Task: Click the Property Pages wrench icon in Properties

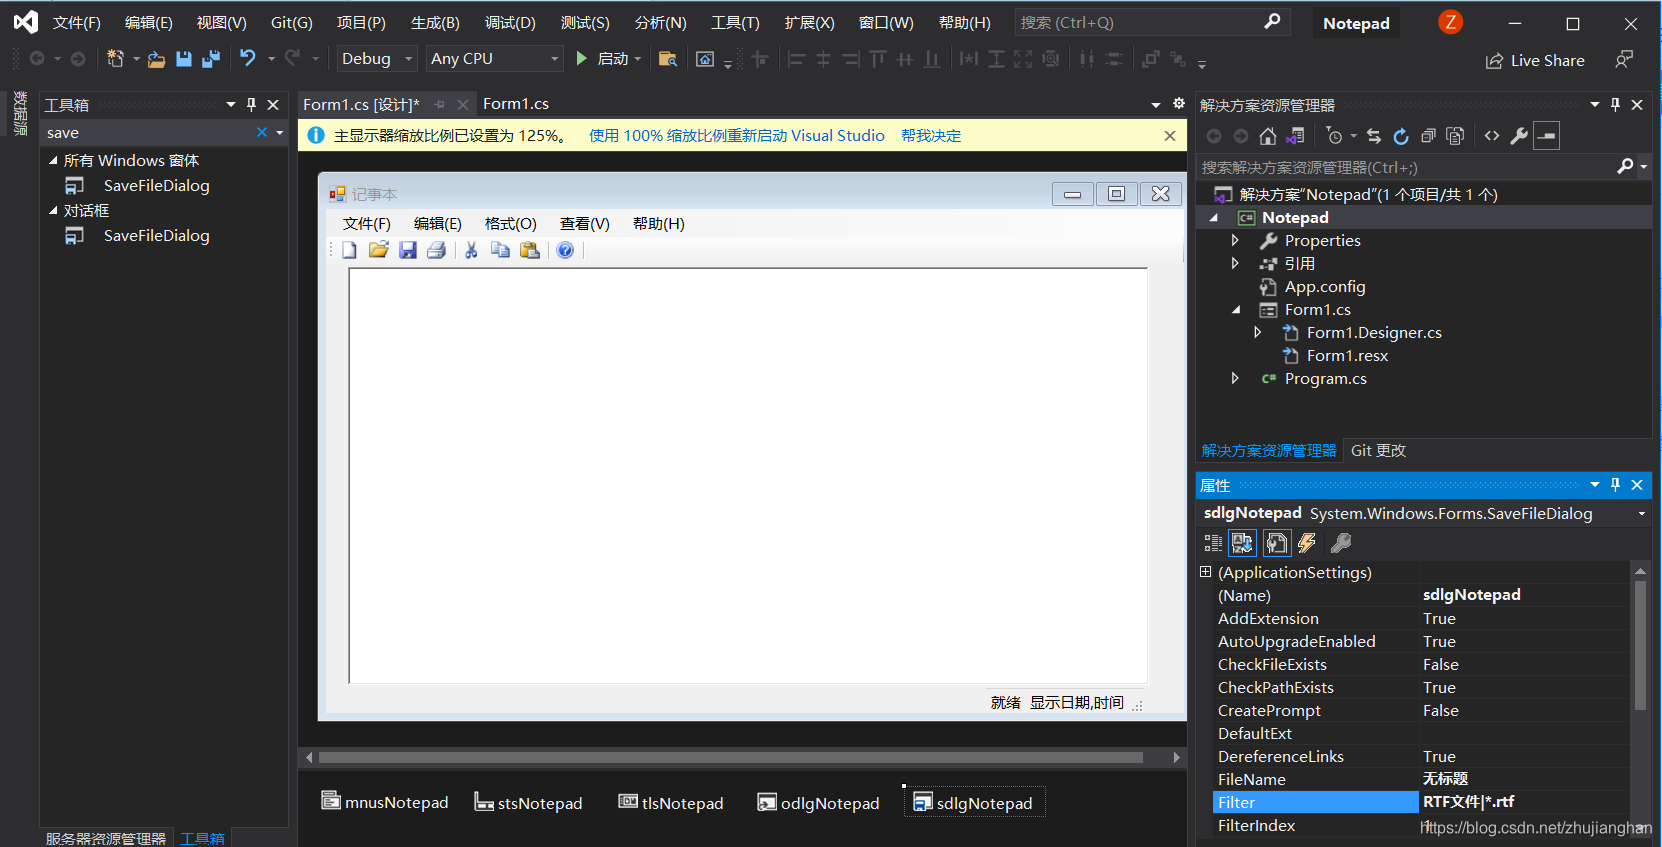Action: [x=1341, y=543]
